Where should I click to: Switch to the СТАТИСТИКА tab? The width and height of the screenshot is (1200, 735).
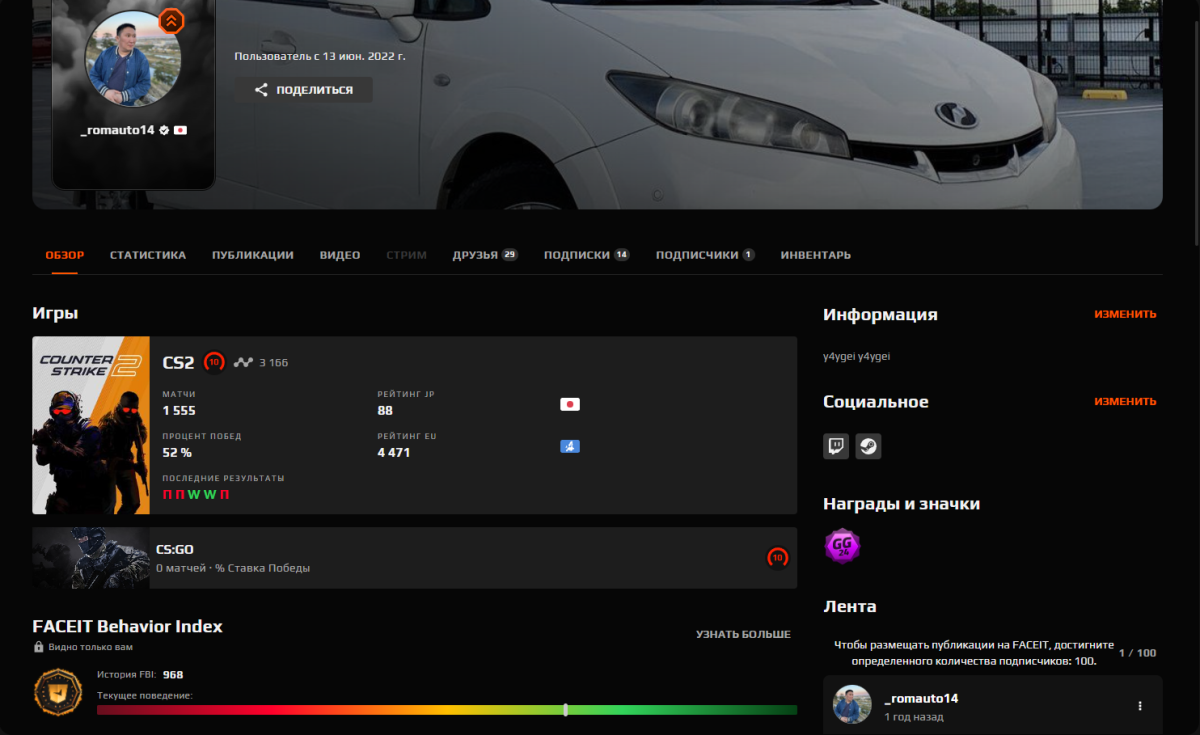pos(148,255)
